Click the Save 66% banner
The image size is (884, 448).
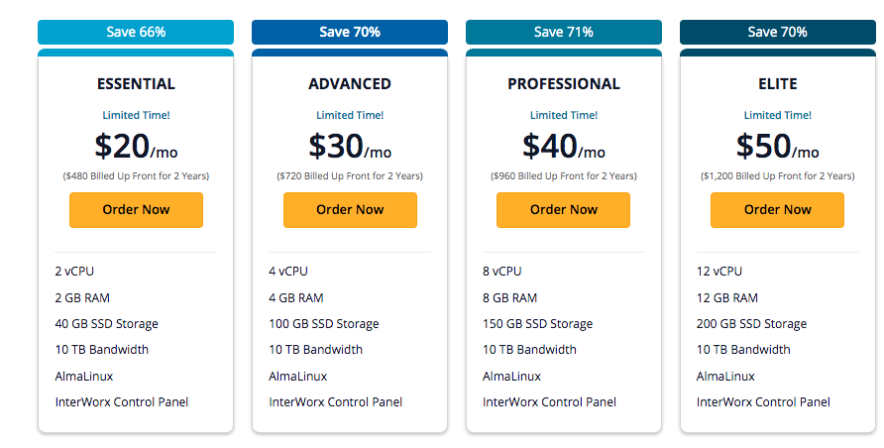[x=136, y=32]
